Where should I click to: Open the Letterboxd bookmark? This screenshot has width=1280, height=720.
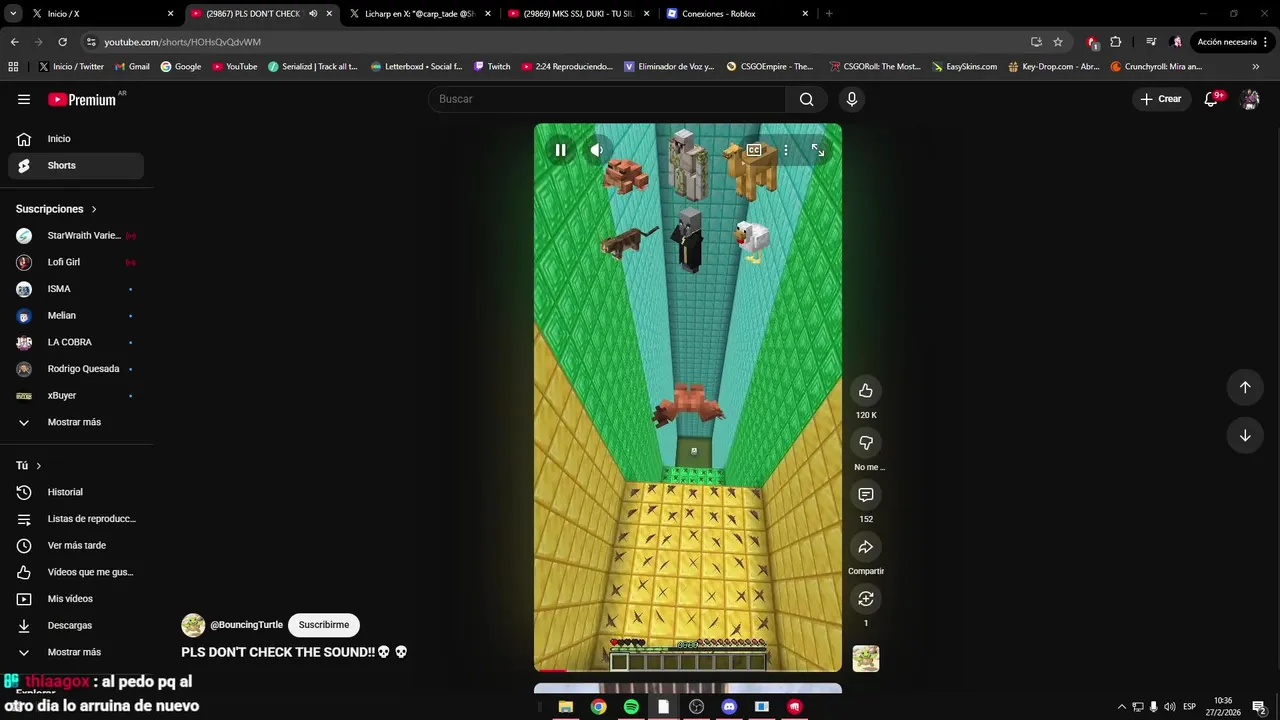(416, 67)
